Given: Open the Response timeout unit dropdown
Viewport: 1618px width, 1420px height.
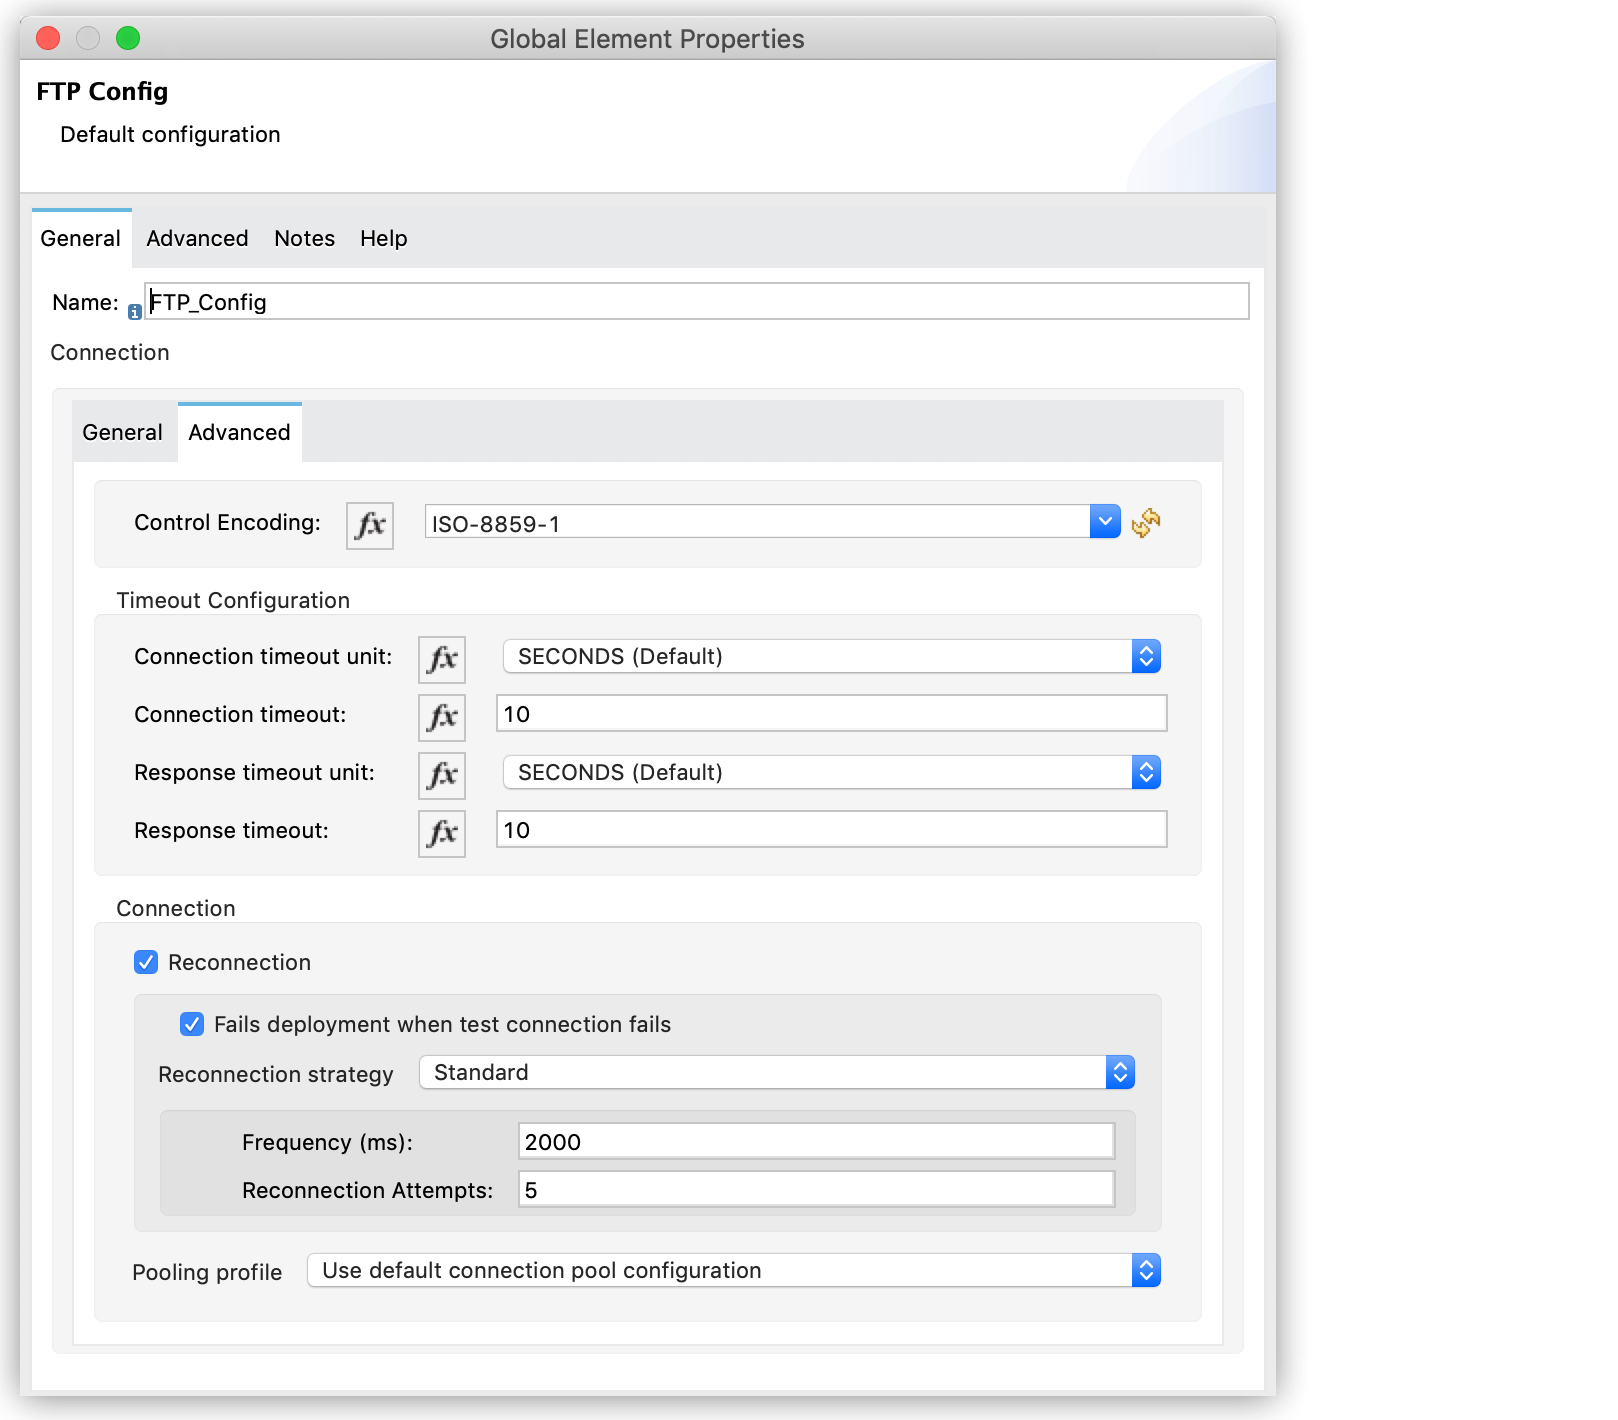Looking at the screenshot, I should point(1146,772).
